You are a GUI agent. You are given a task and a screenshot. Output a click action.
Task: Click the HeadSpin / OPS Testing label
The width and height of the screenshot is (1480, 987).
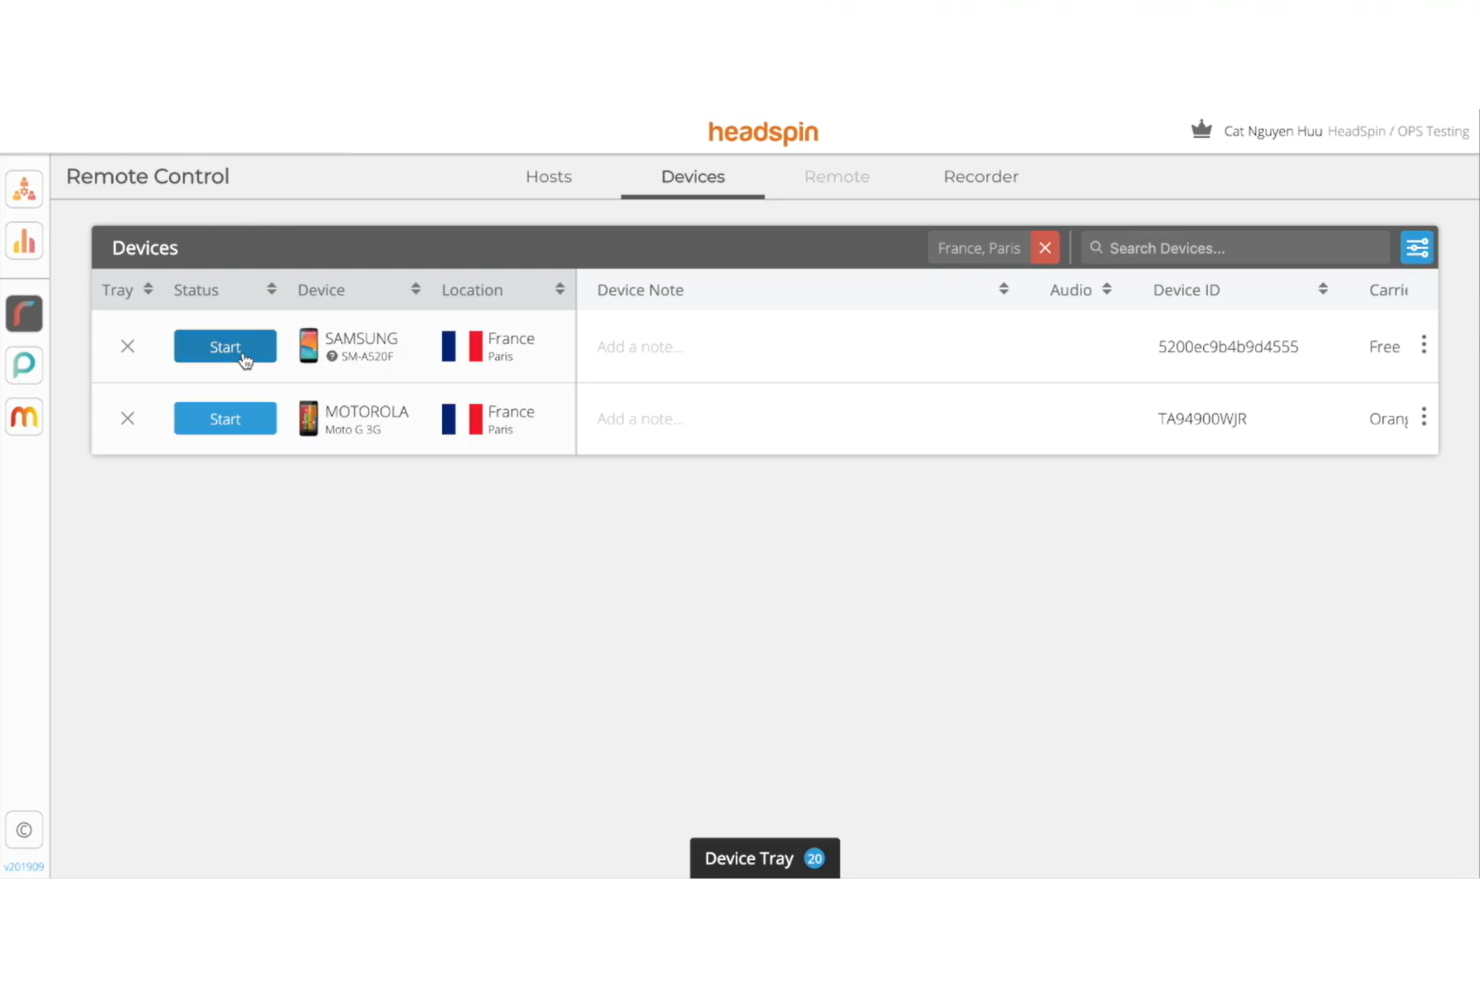(x=1398, y=131)
